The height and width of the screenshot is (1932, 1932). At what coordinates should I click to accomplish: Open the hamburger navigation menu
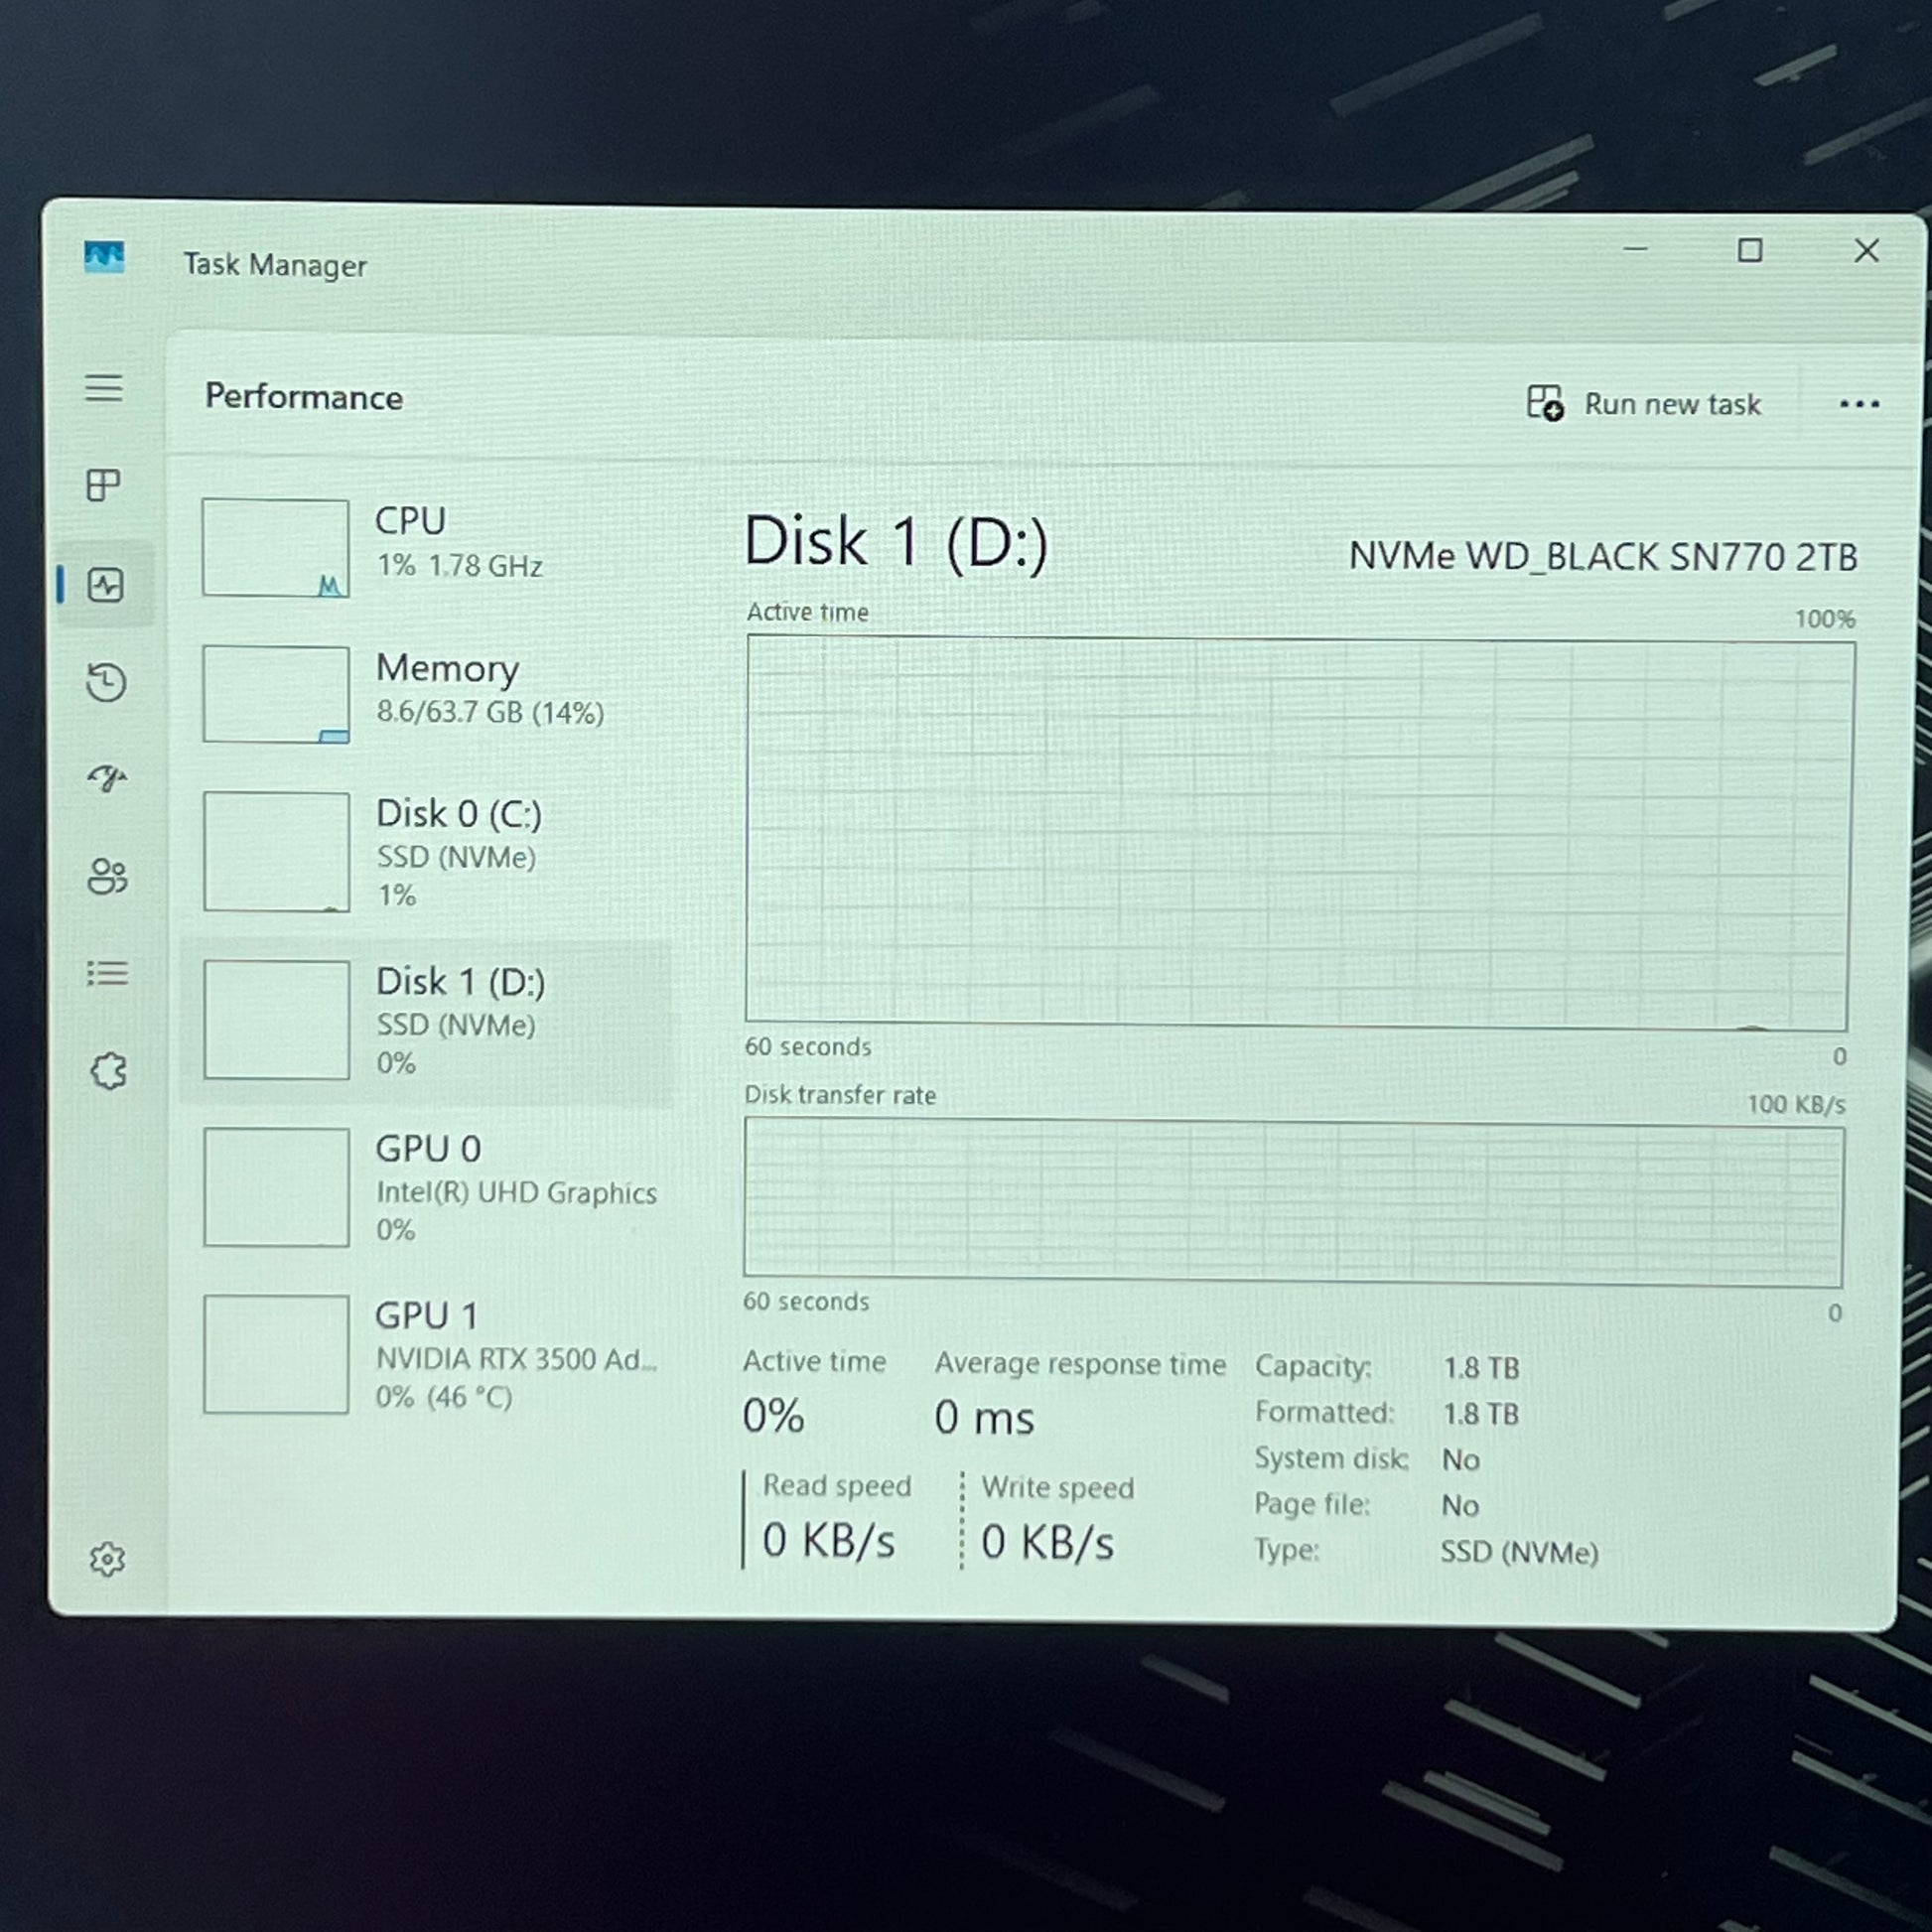104,388
